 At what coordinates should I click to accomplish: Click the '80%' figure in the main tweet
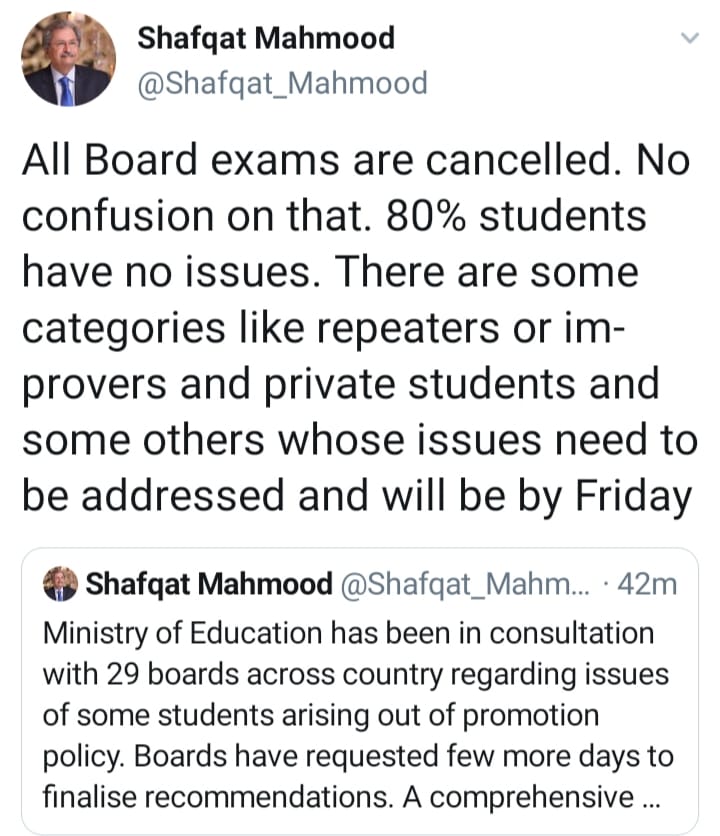425,216
